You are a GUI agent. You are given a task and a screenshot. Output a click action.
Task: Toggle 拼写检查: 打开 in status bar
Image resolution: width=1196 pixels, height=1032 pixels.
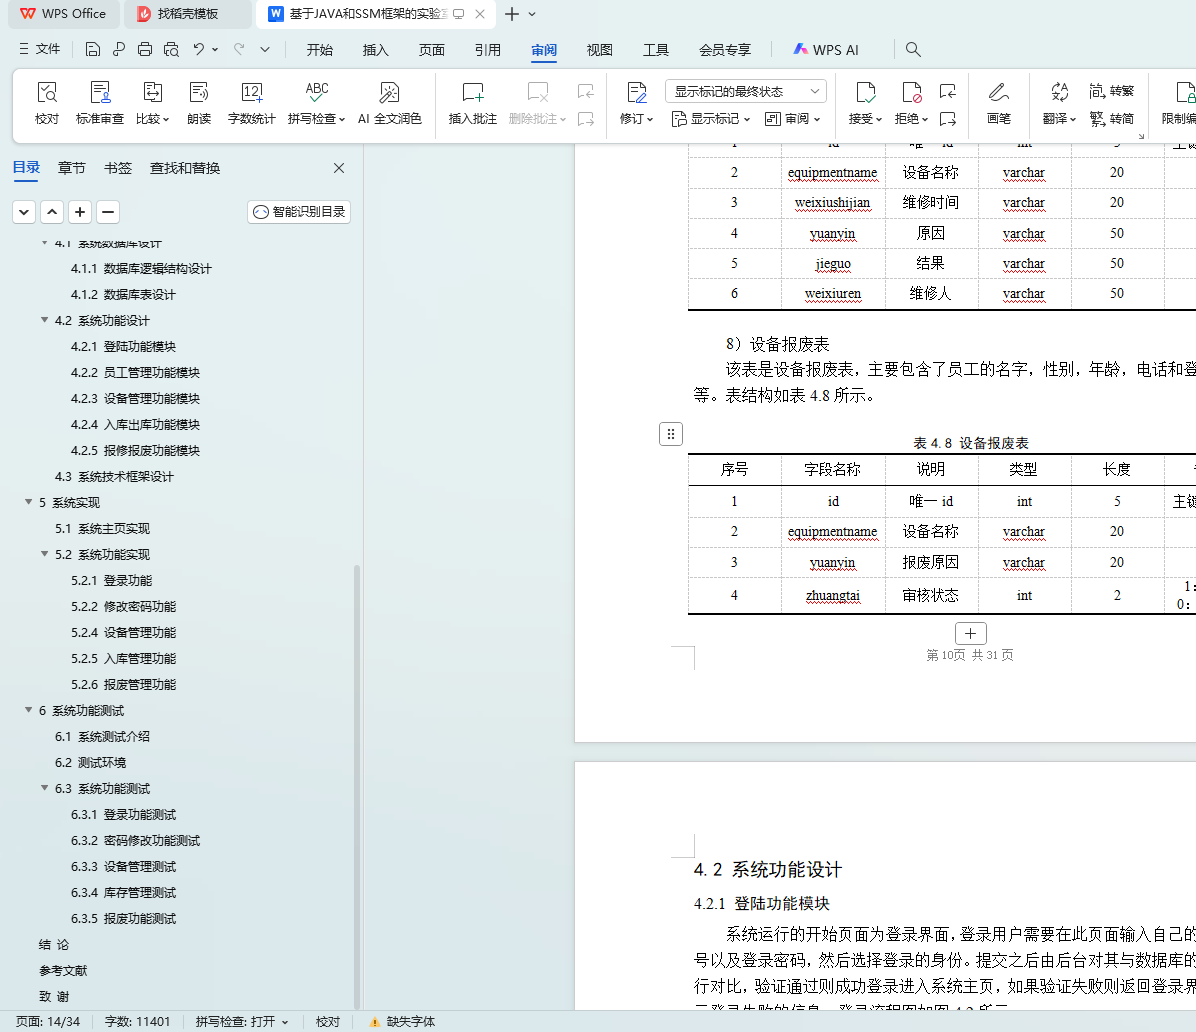click(242, 1021)
